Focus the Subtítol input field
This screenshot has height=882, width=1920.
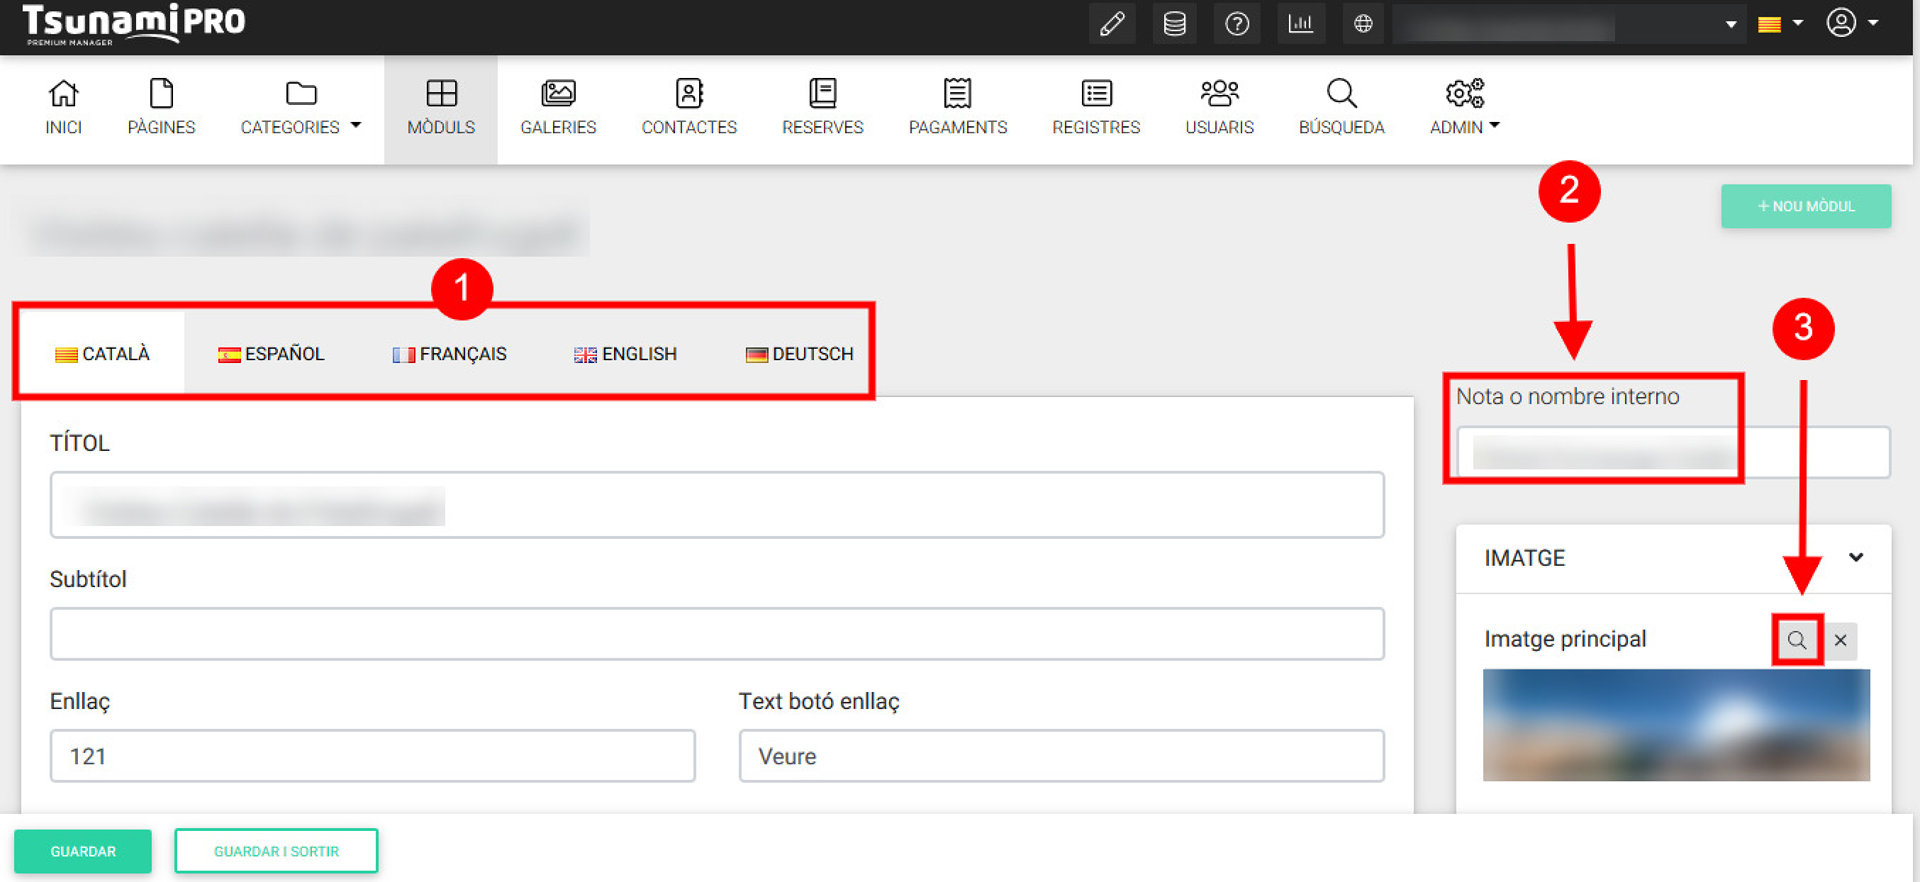[x=716, y=634]
